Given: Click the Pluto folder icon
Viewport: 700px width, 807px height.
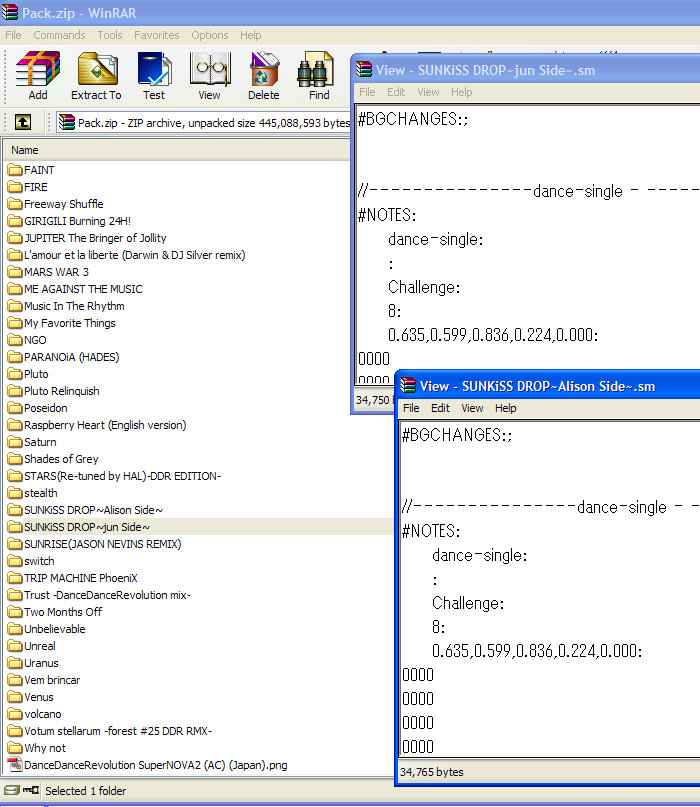Looking at the screenshot, I should pyautogui.click(x=15, y=374).
